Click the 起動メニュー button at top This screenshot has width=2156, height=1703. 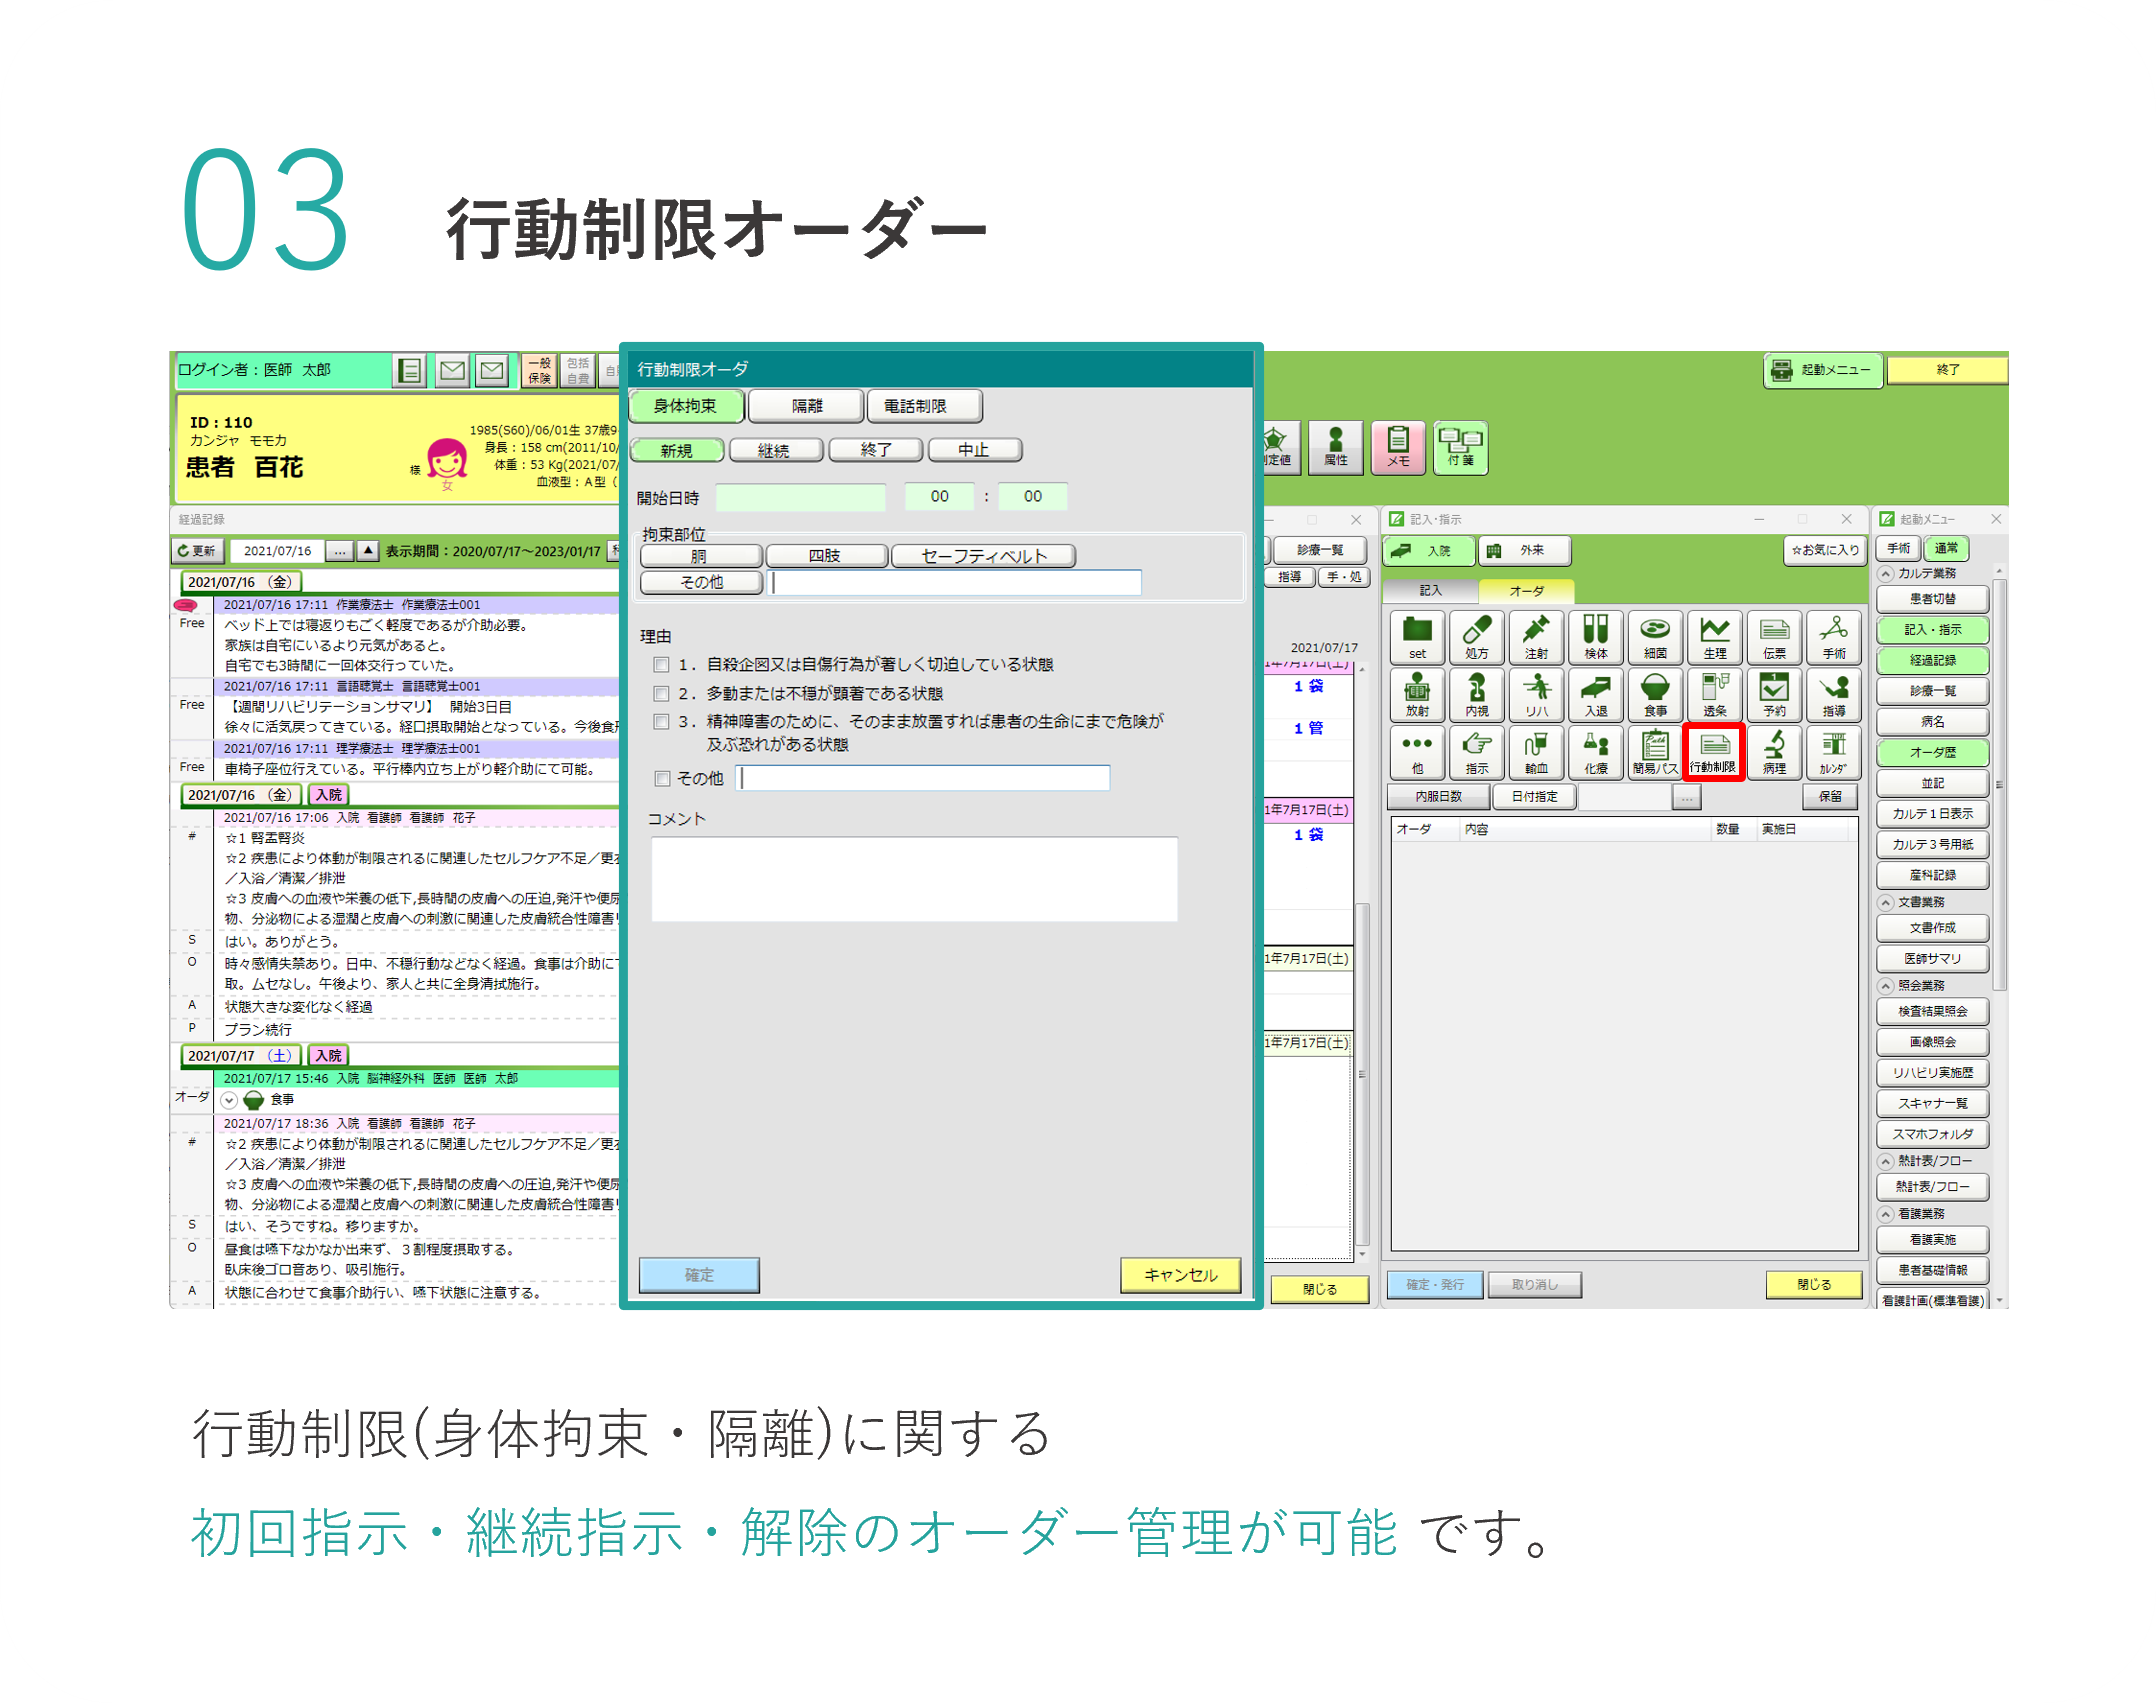1823,370
